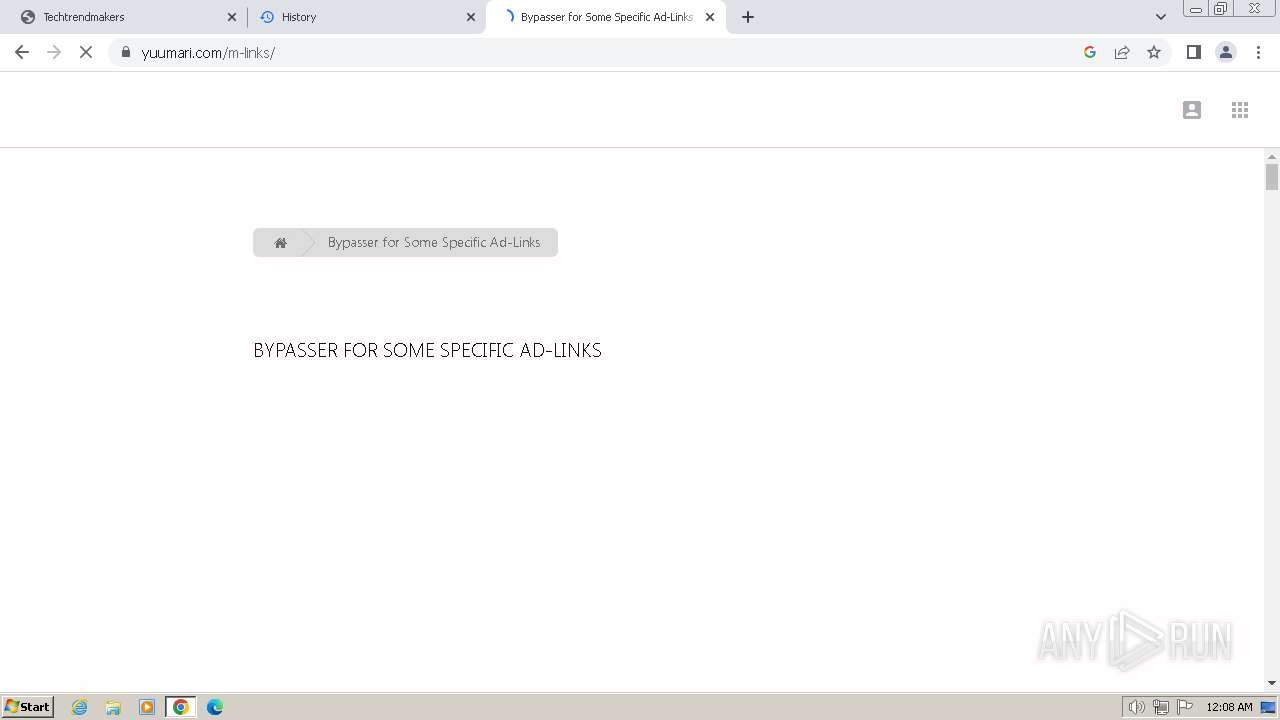Click the network icon in the system tray
This screenshot has height=720, width=1280.
[x=1161, y=707]
